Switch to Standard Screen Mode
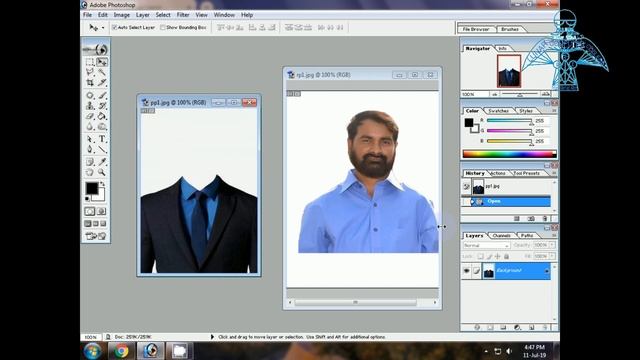 point(88,224)
